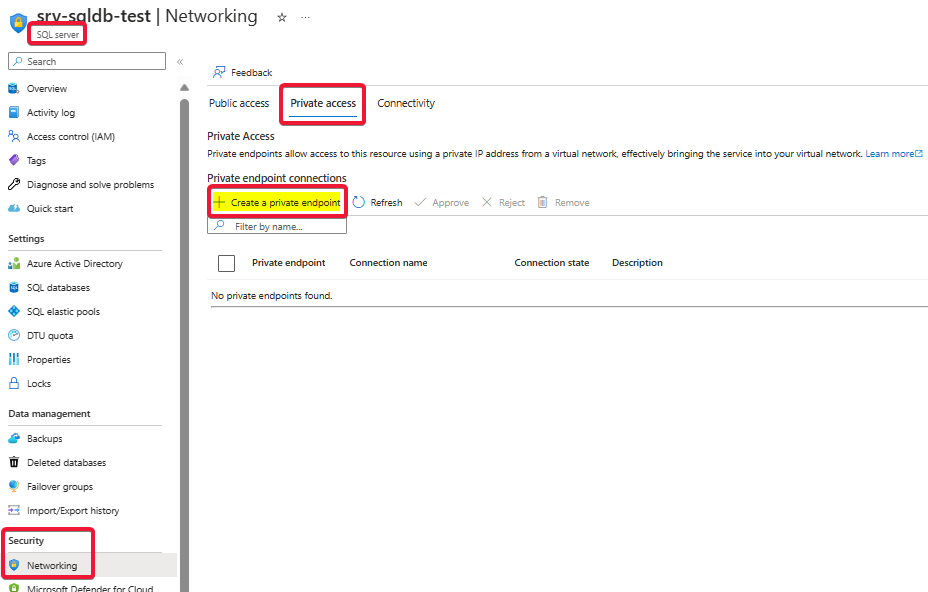The width and height of the screenshot is (928, 592).
Task: Click the Refresh label text
Action: pyautogui.click(x=386, y=202)
